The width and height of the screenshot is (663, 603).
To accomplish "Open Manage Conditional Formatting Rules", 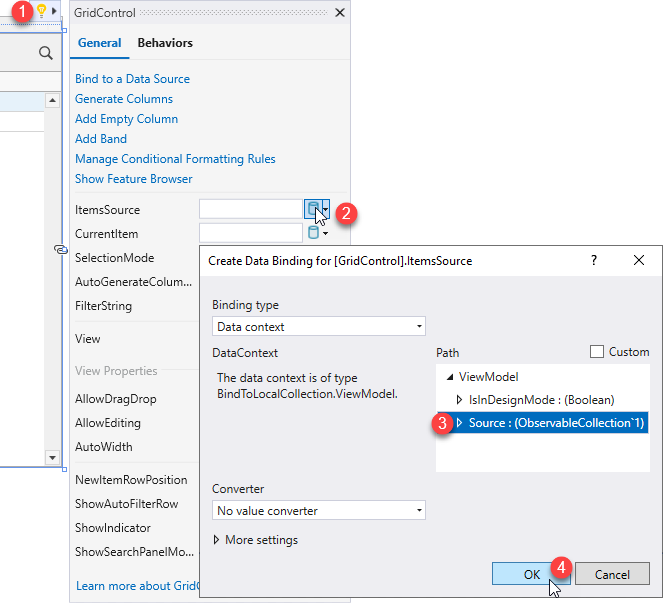I will click(175, 159).
